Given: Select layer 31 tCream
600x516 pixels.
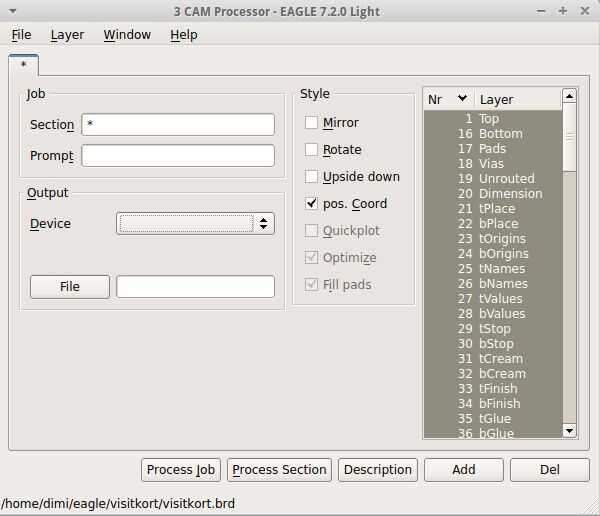Looking at the screenshot, I should (x=493, y=359).
